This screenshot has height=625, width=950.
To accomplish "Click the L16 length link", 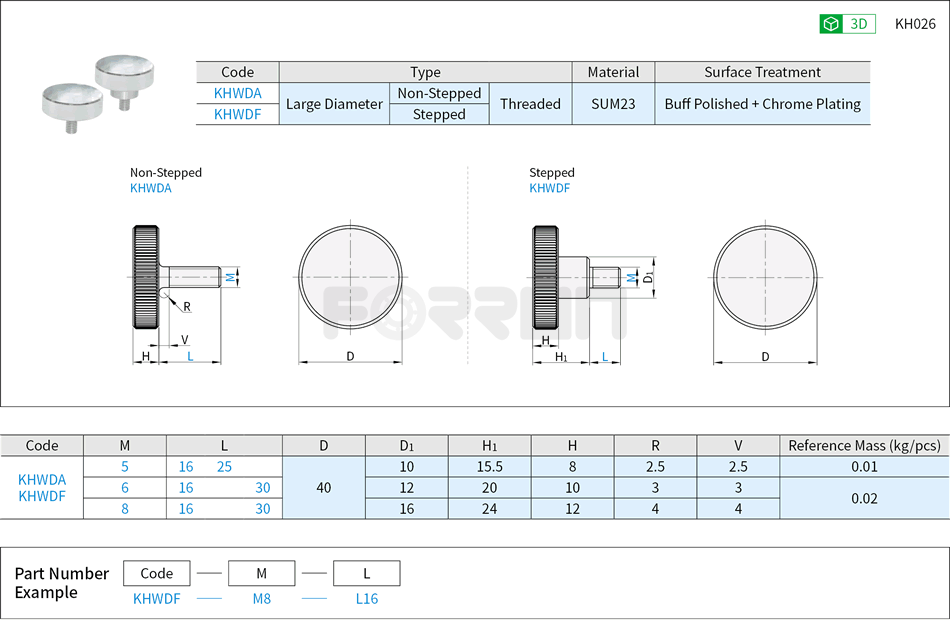I will click(x=366, y=599).
